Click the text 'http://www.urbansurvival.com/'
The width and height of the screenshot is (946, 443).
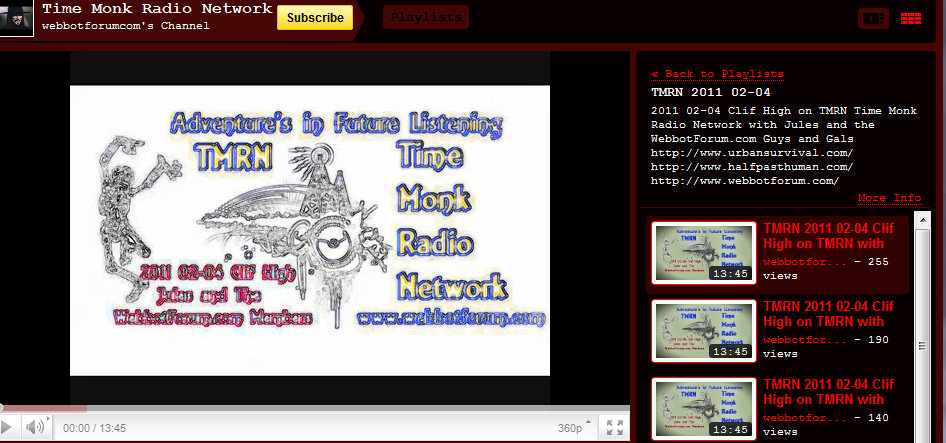click(752, 153)
